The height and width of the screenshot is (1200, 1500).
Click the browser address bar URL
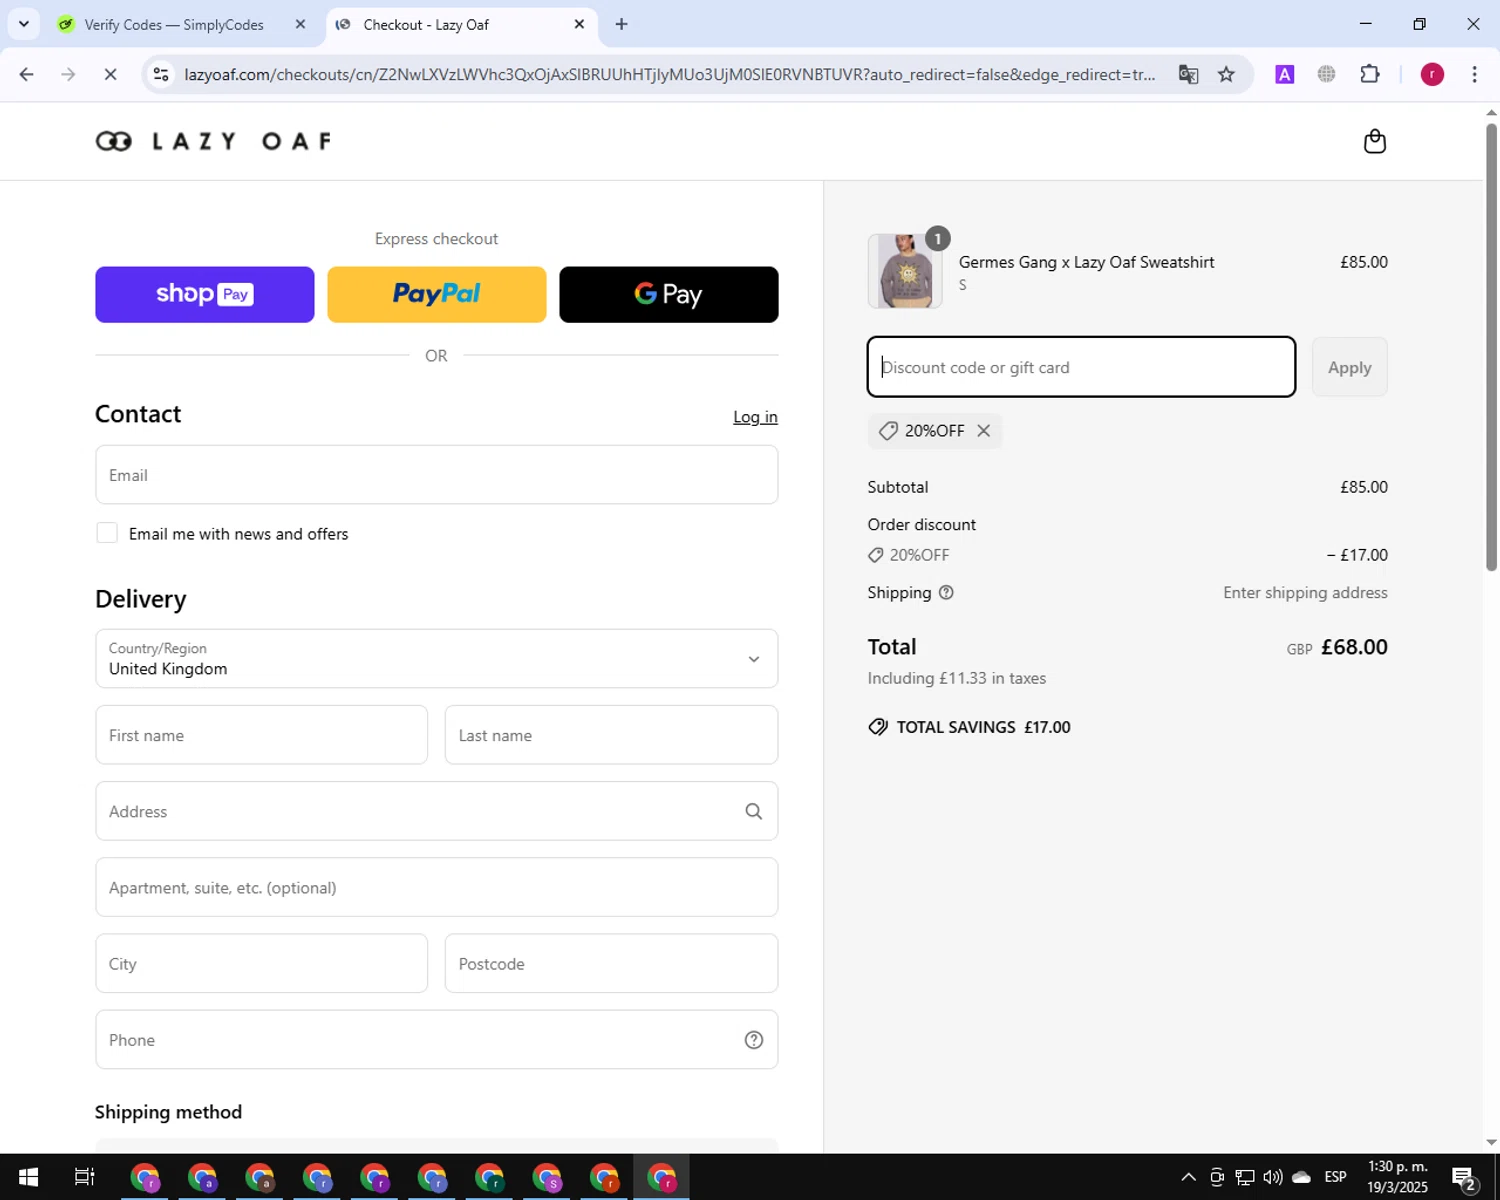click(x=670, y=74)
